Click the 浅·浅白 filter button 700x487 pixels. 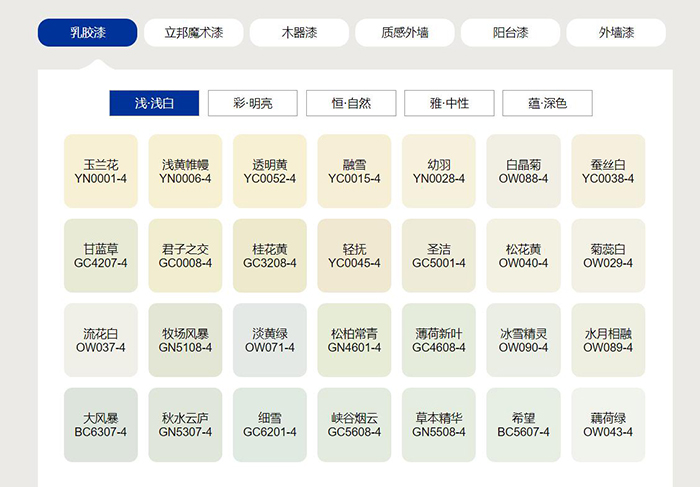154,103
